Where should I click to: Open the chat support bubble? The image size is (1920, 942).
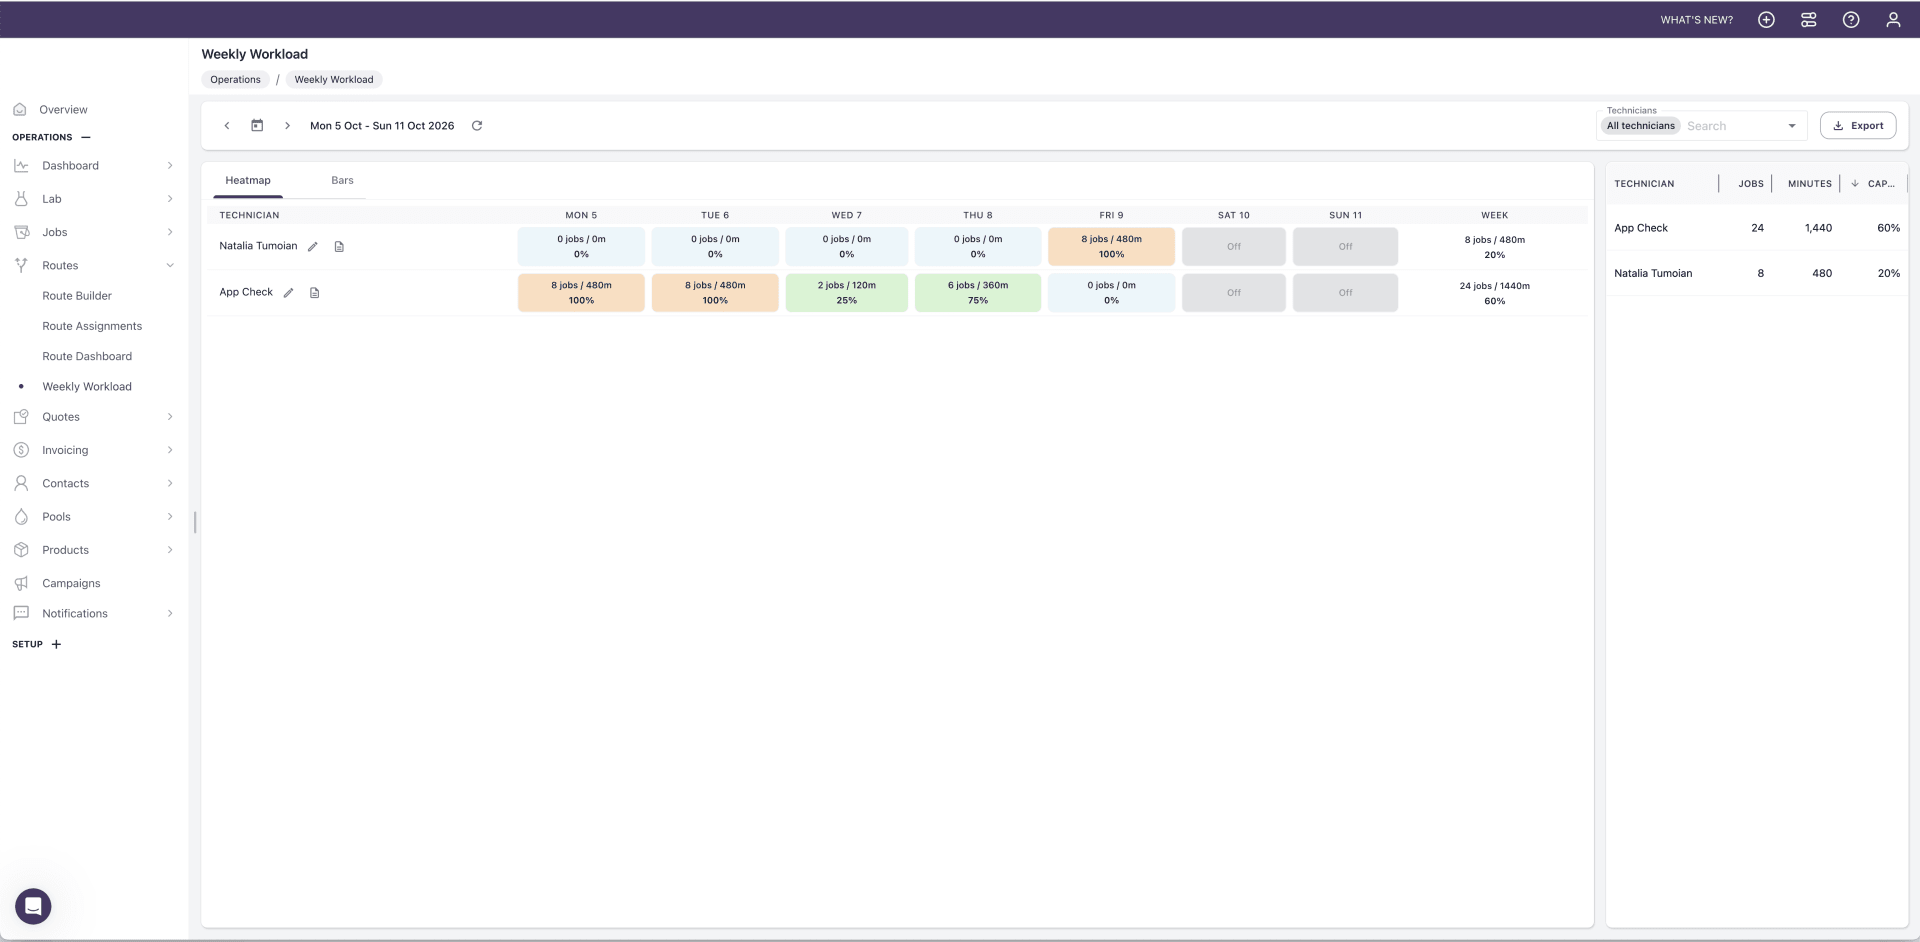33,906
